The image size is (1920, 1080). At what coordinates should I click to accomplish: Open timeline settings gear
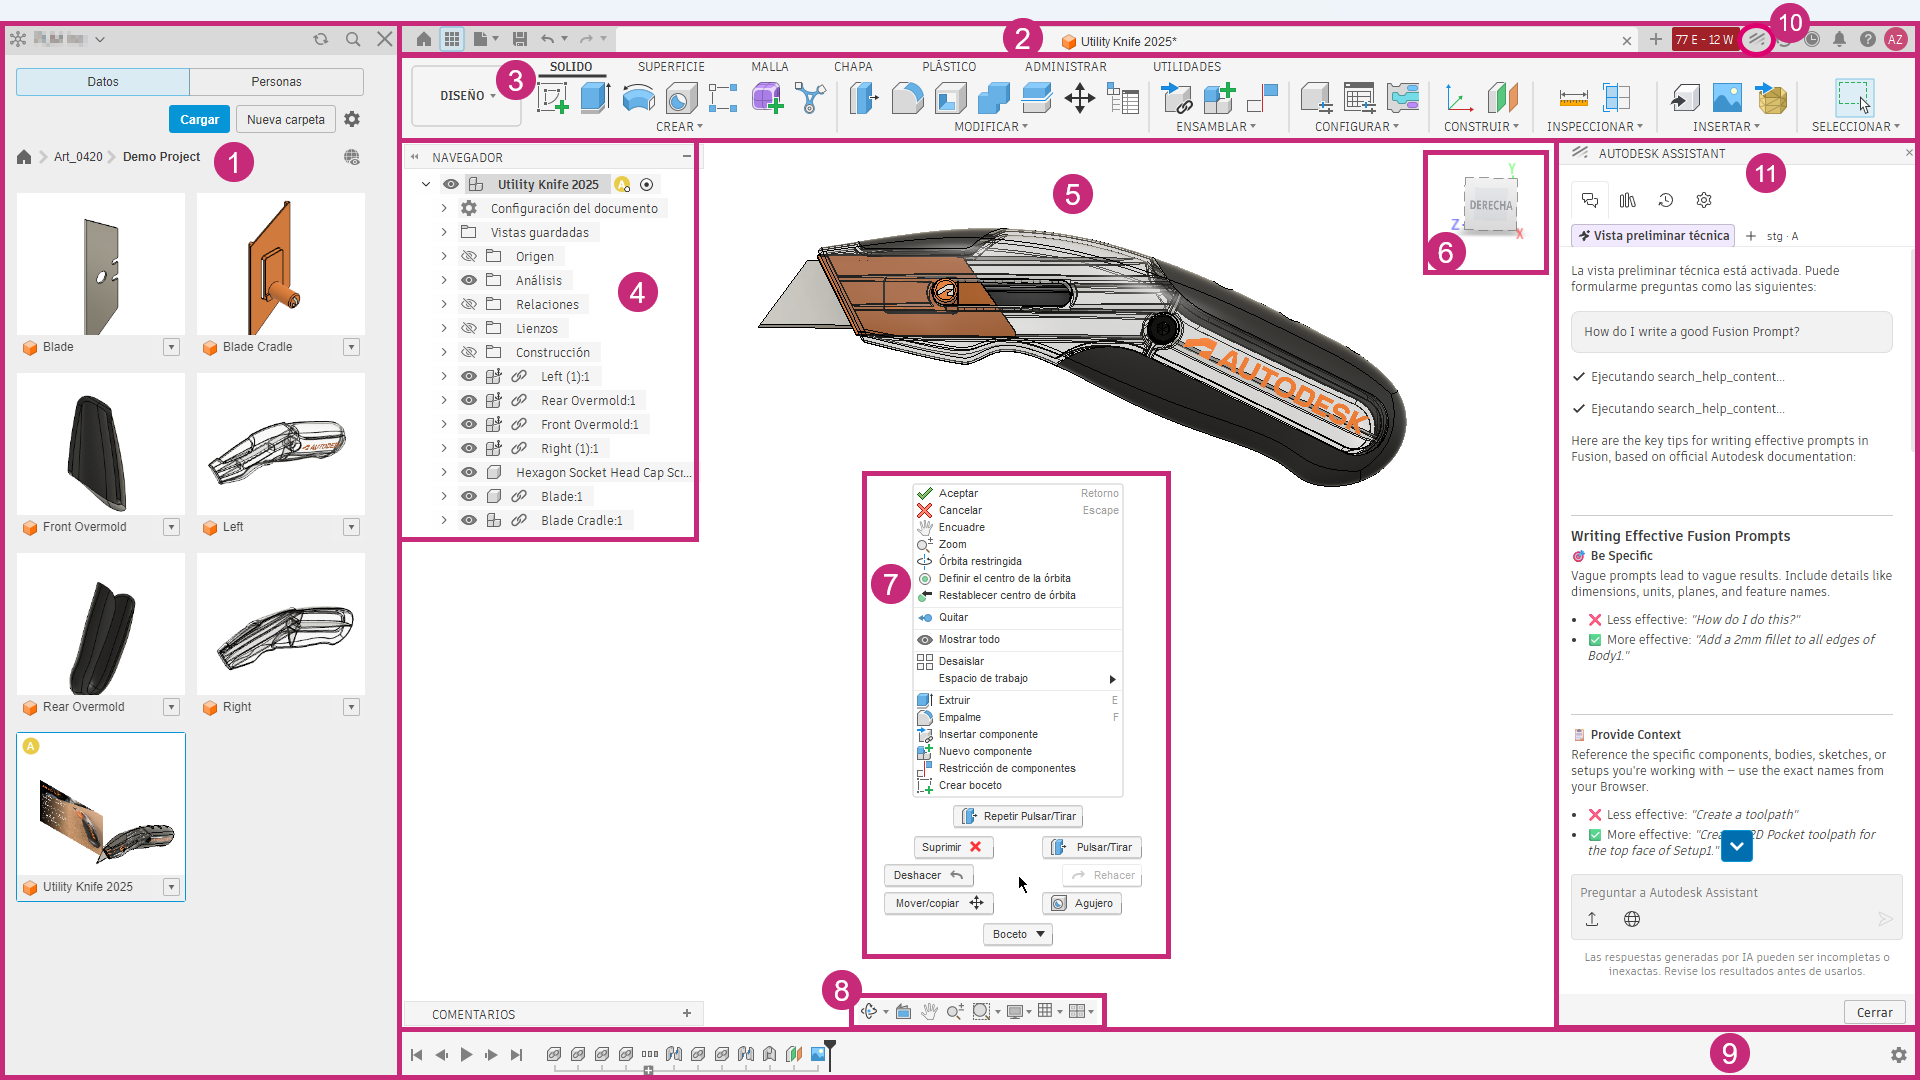1898,1055
